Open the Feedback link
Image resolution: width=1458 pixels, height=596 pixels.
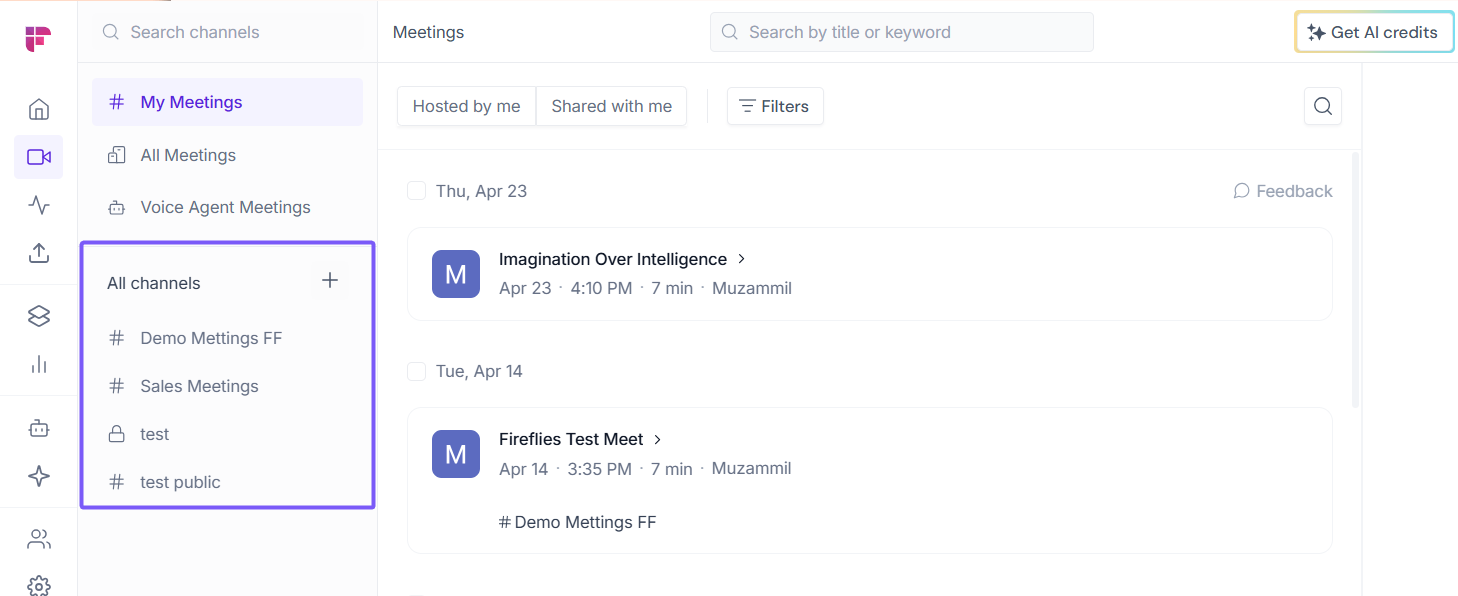coord(1283,191)
